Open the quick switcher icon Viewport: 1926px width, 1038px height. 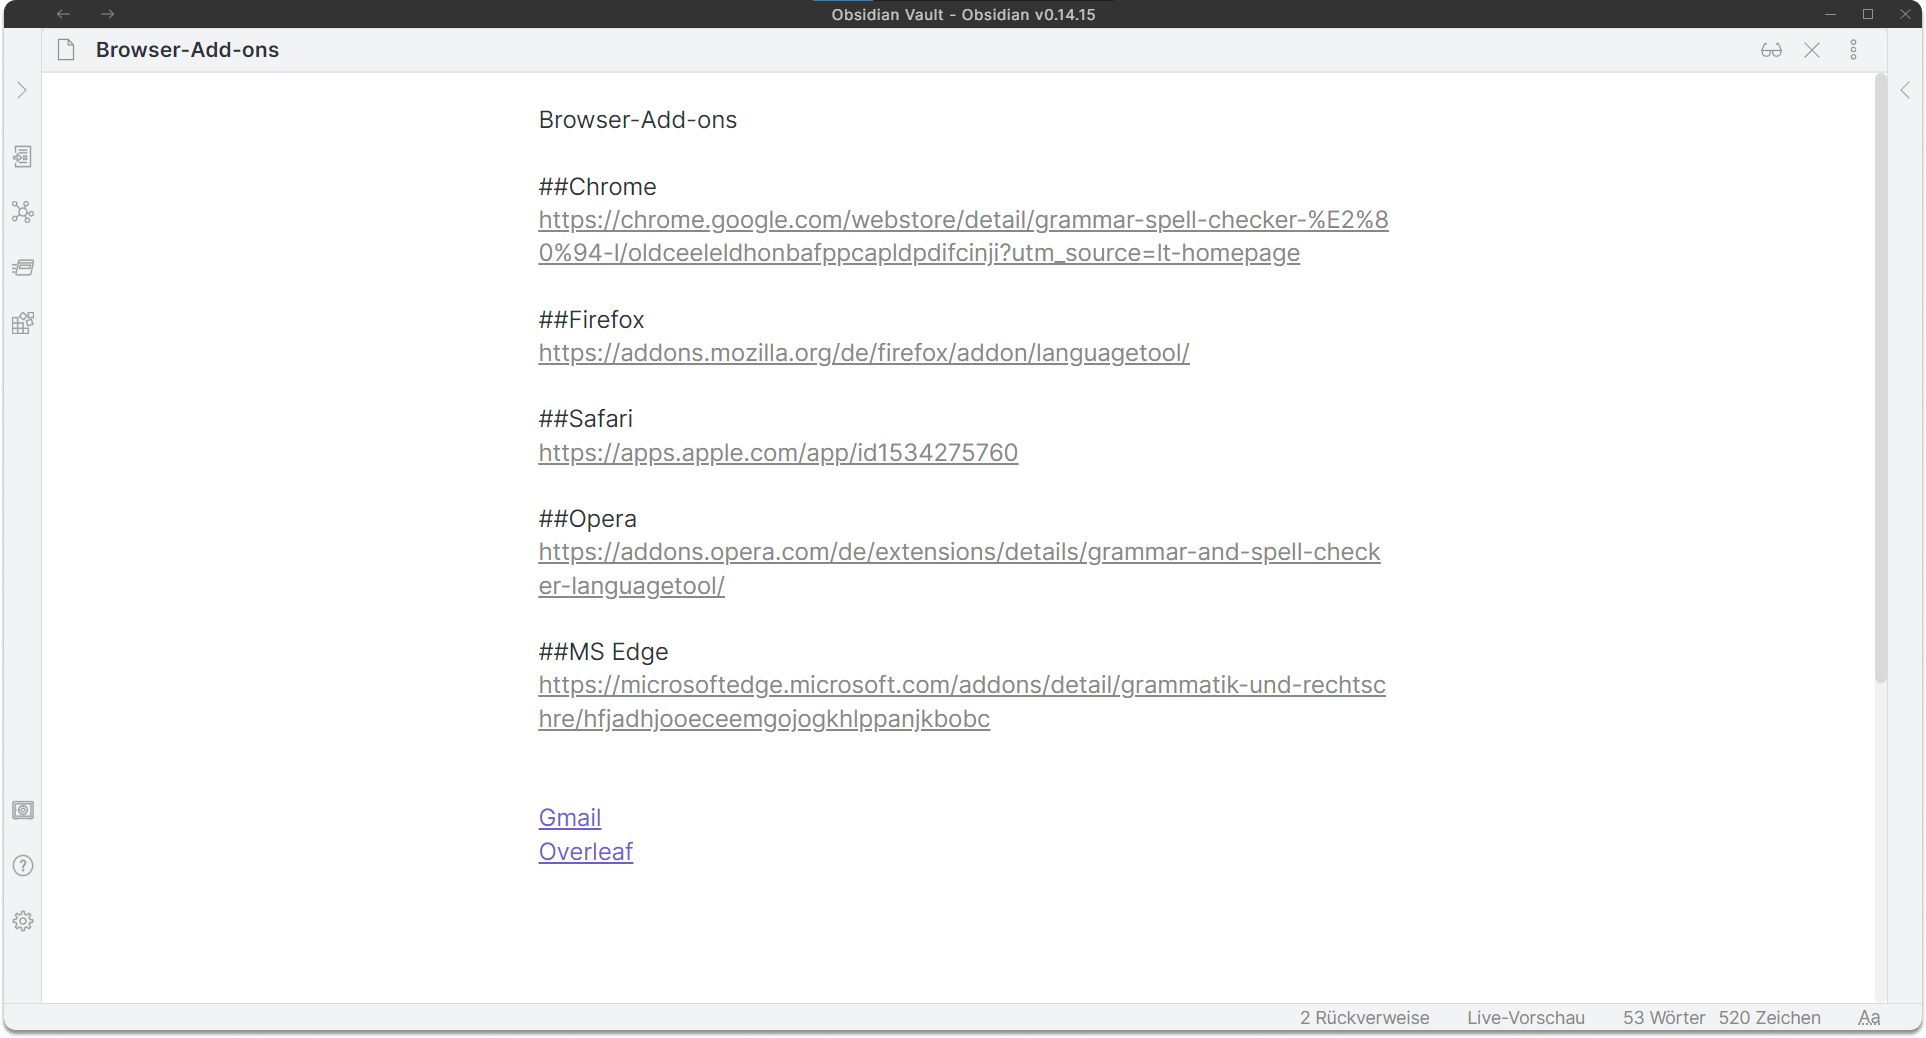pyautogui.click(x=22, y=157)
